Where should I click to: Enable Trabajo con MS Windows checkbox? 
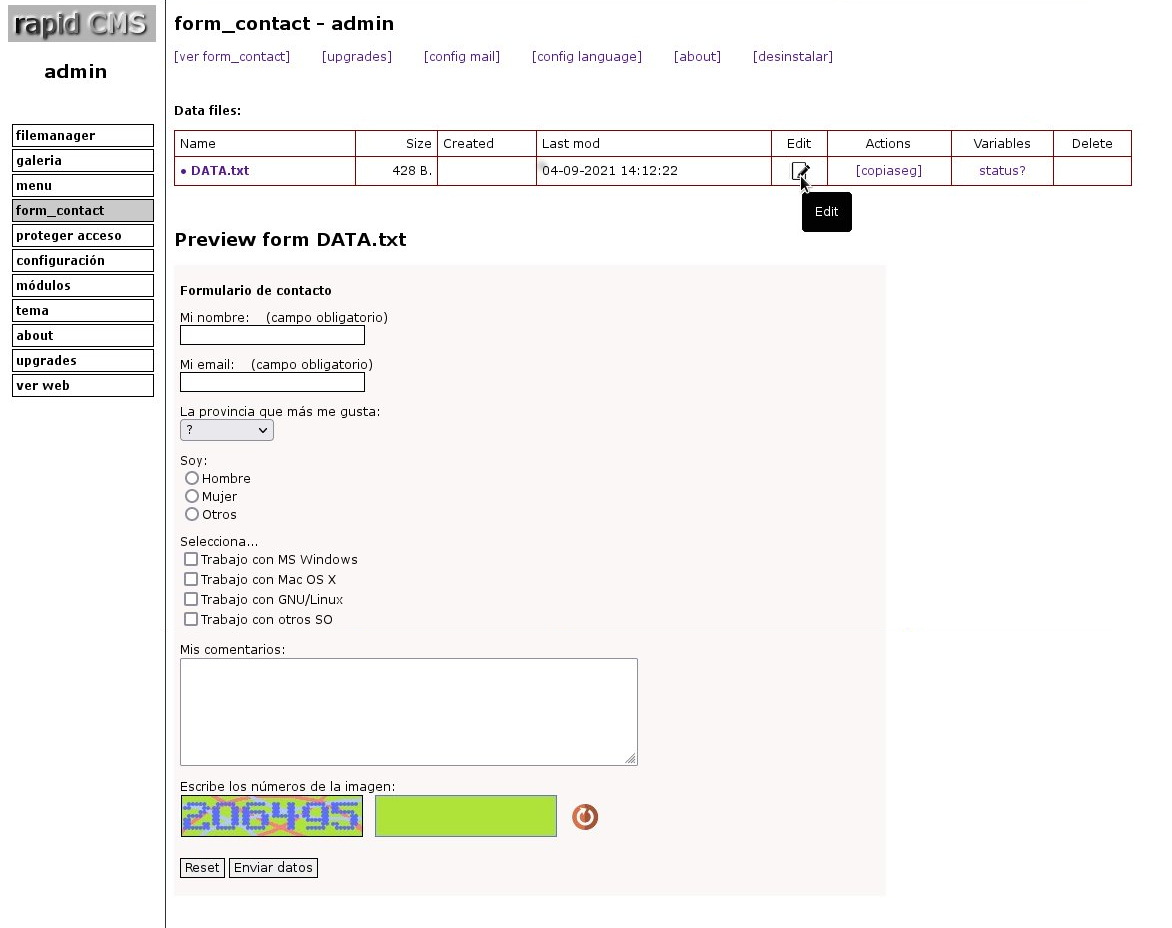tap(191, 559)
